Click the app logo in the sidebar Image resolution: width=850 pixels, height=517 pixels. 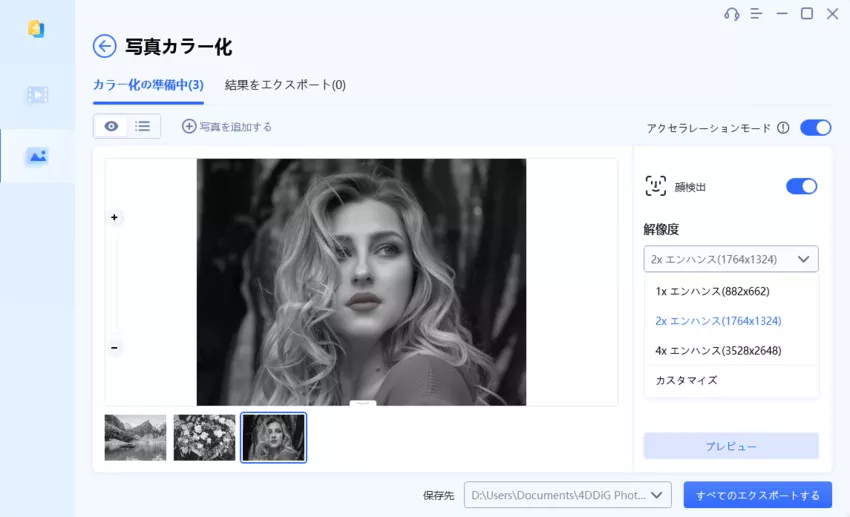36,29
